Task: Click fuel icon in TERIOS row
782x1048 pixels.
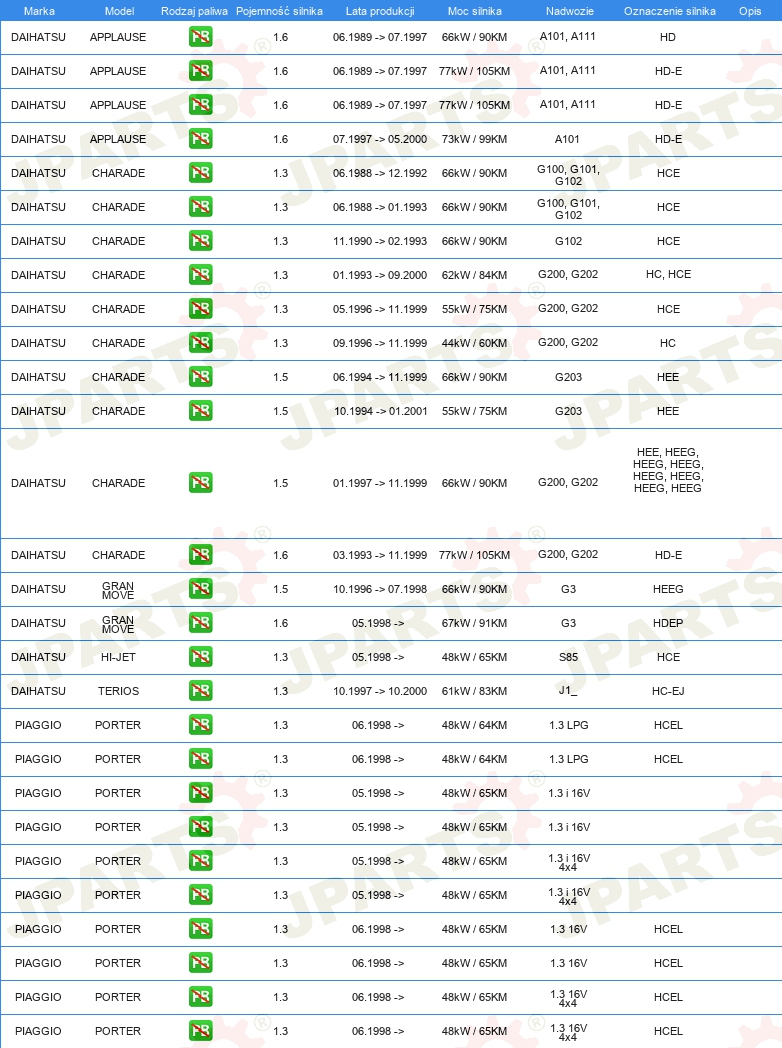Action: pyautogui.click(x=201, y=691)
